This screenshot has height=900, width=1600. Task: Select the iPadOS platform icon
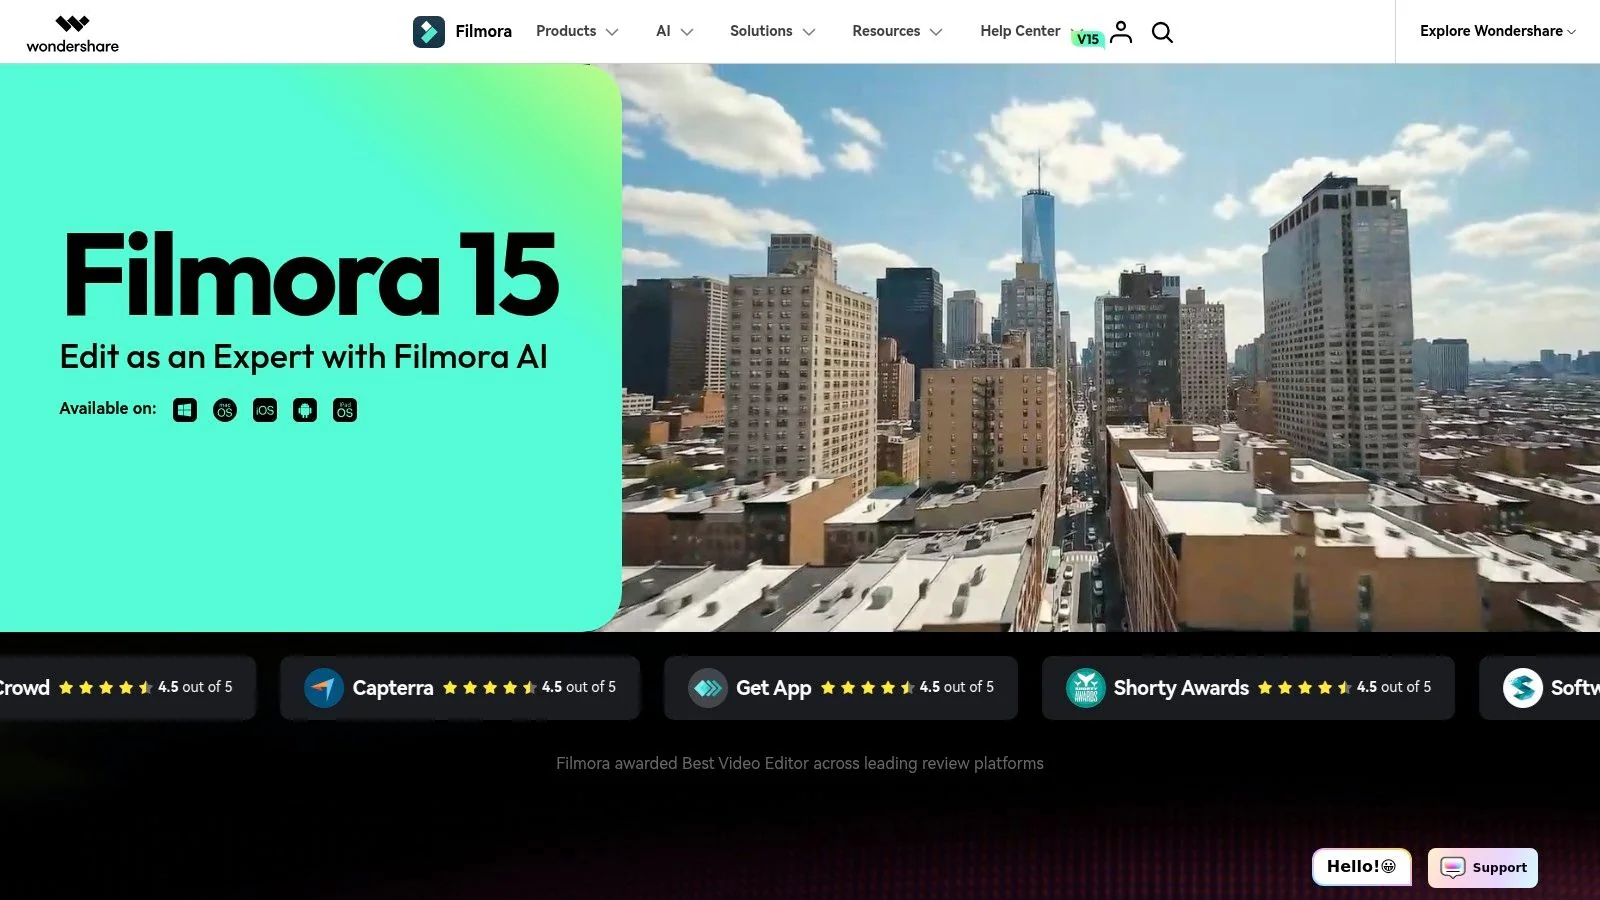pyautogui.click(x=345, y=410)
